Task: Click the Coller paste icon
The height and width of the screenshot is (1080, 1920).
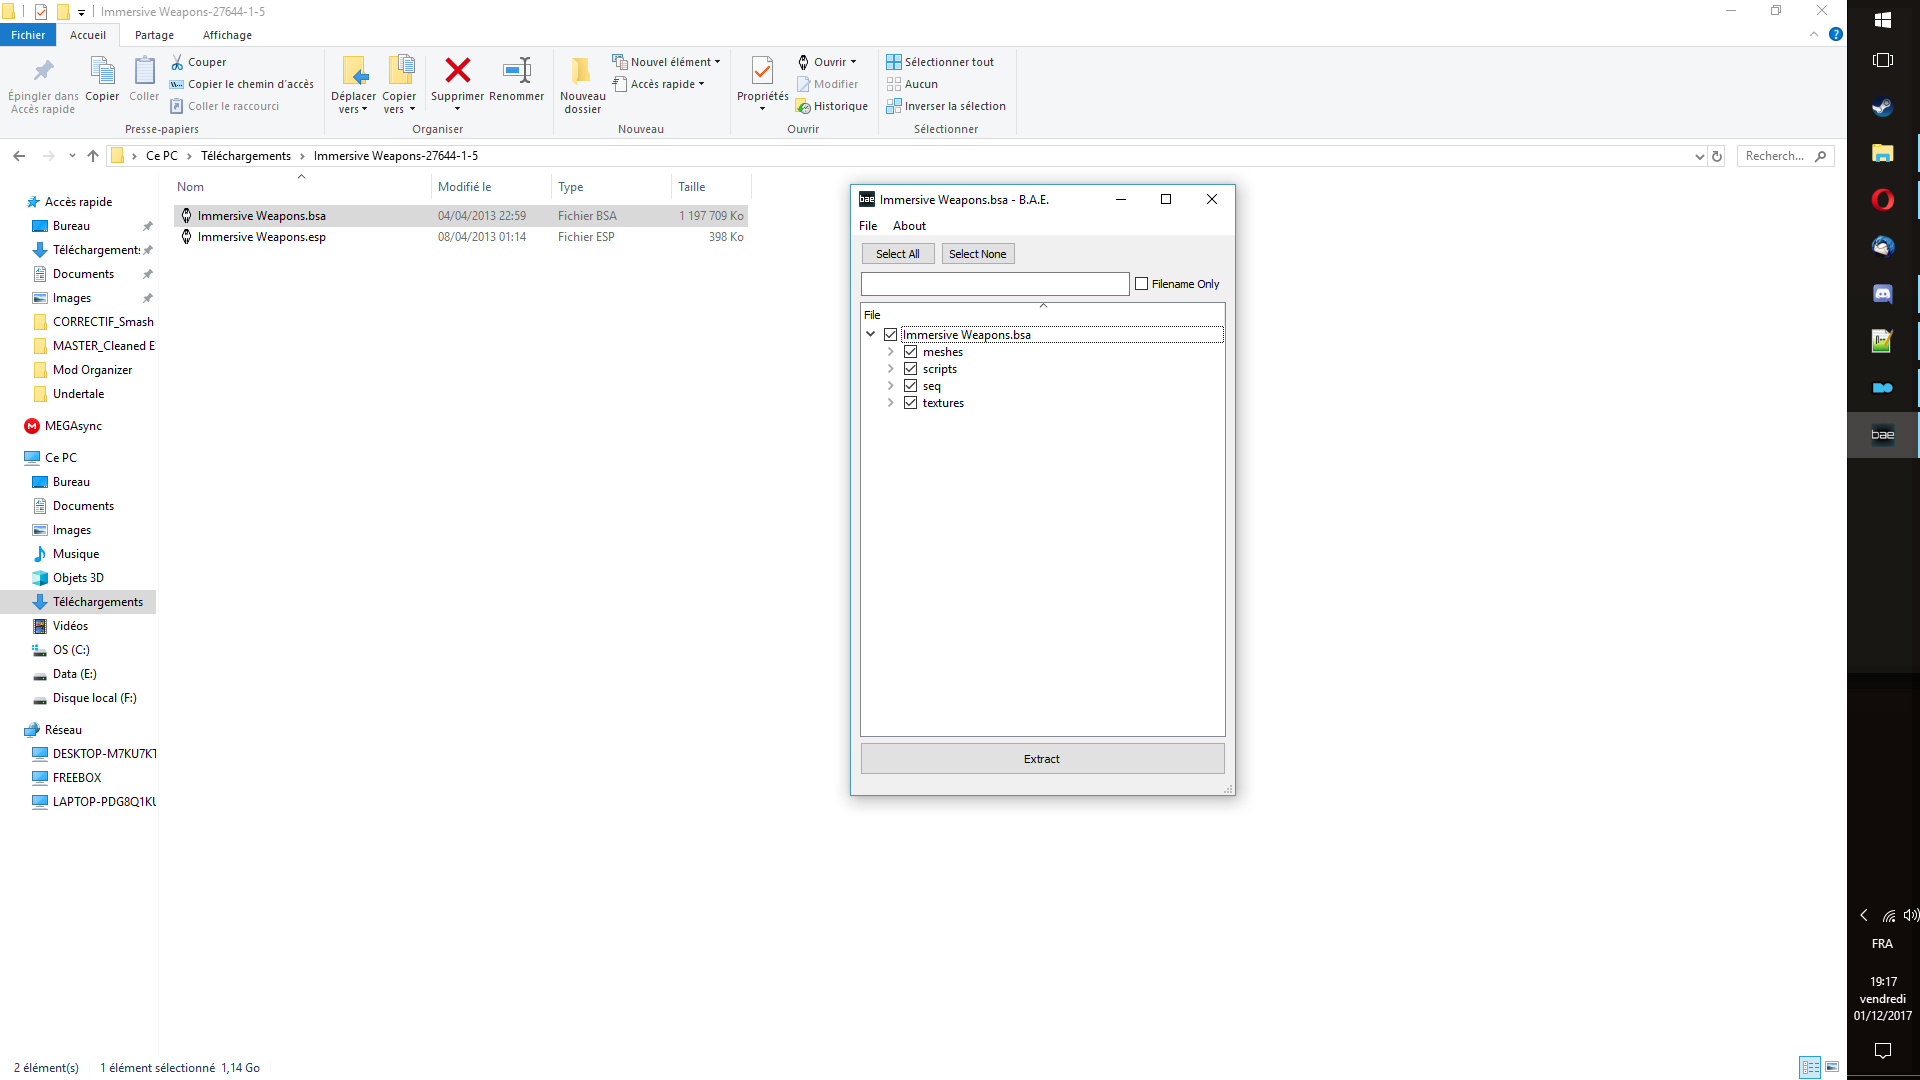Action: click(x=144, y=79)
